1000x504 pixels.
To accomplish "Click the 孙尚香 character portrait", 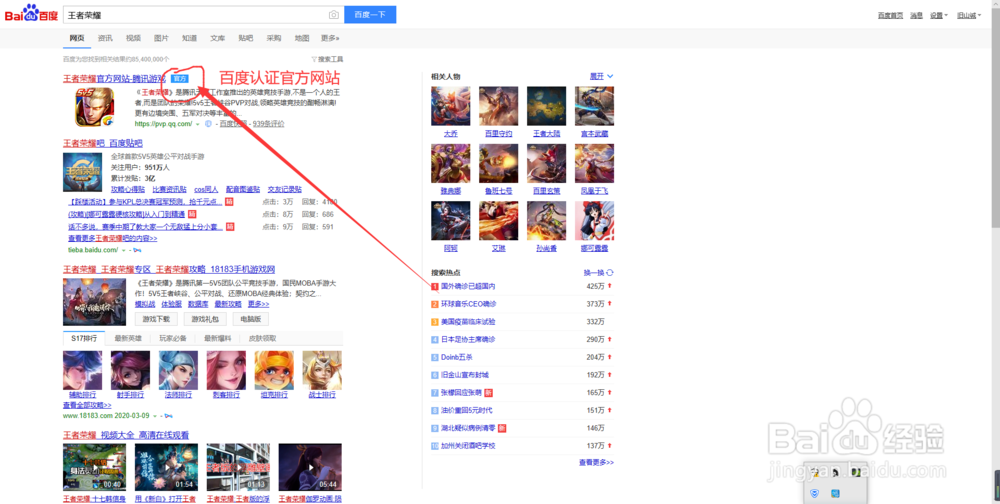I will tap(547, 221).
